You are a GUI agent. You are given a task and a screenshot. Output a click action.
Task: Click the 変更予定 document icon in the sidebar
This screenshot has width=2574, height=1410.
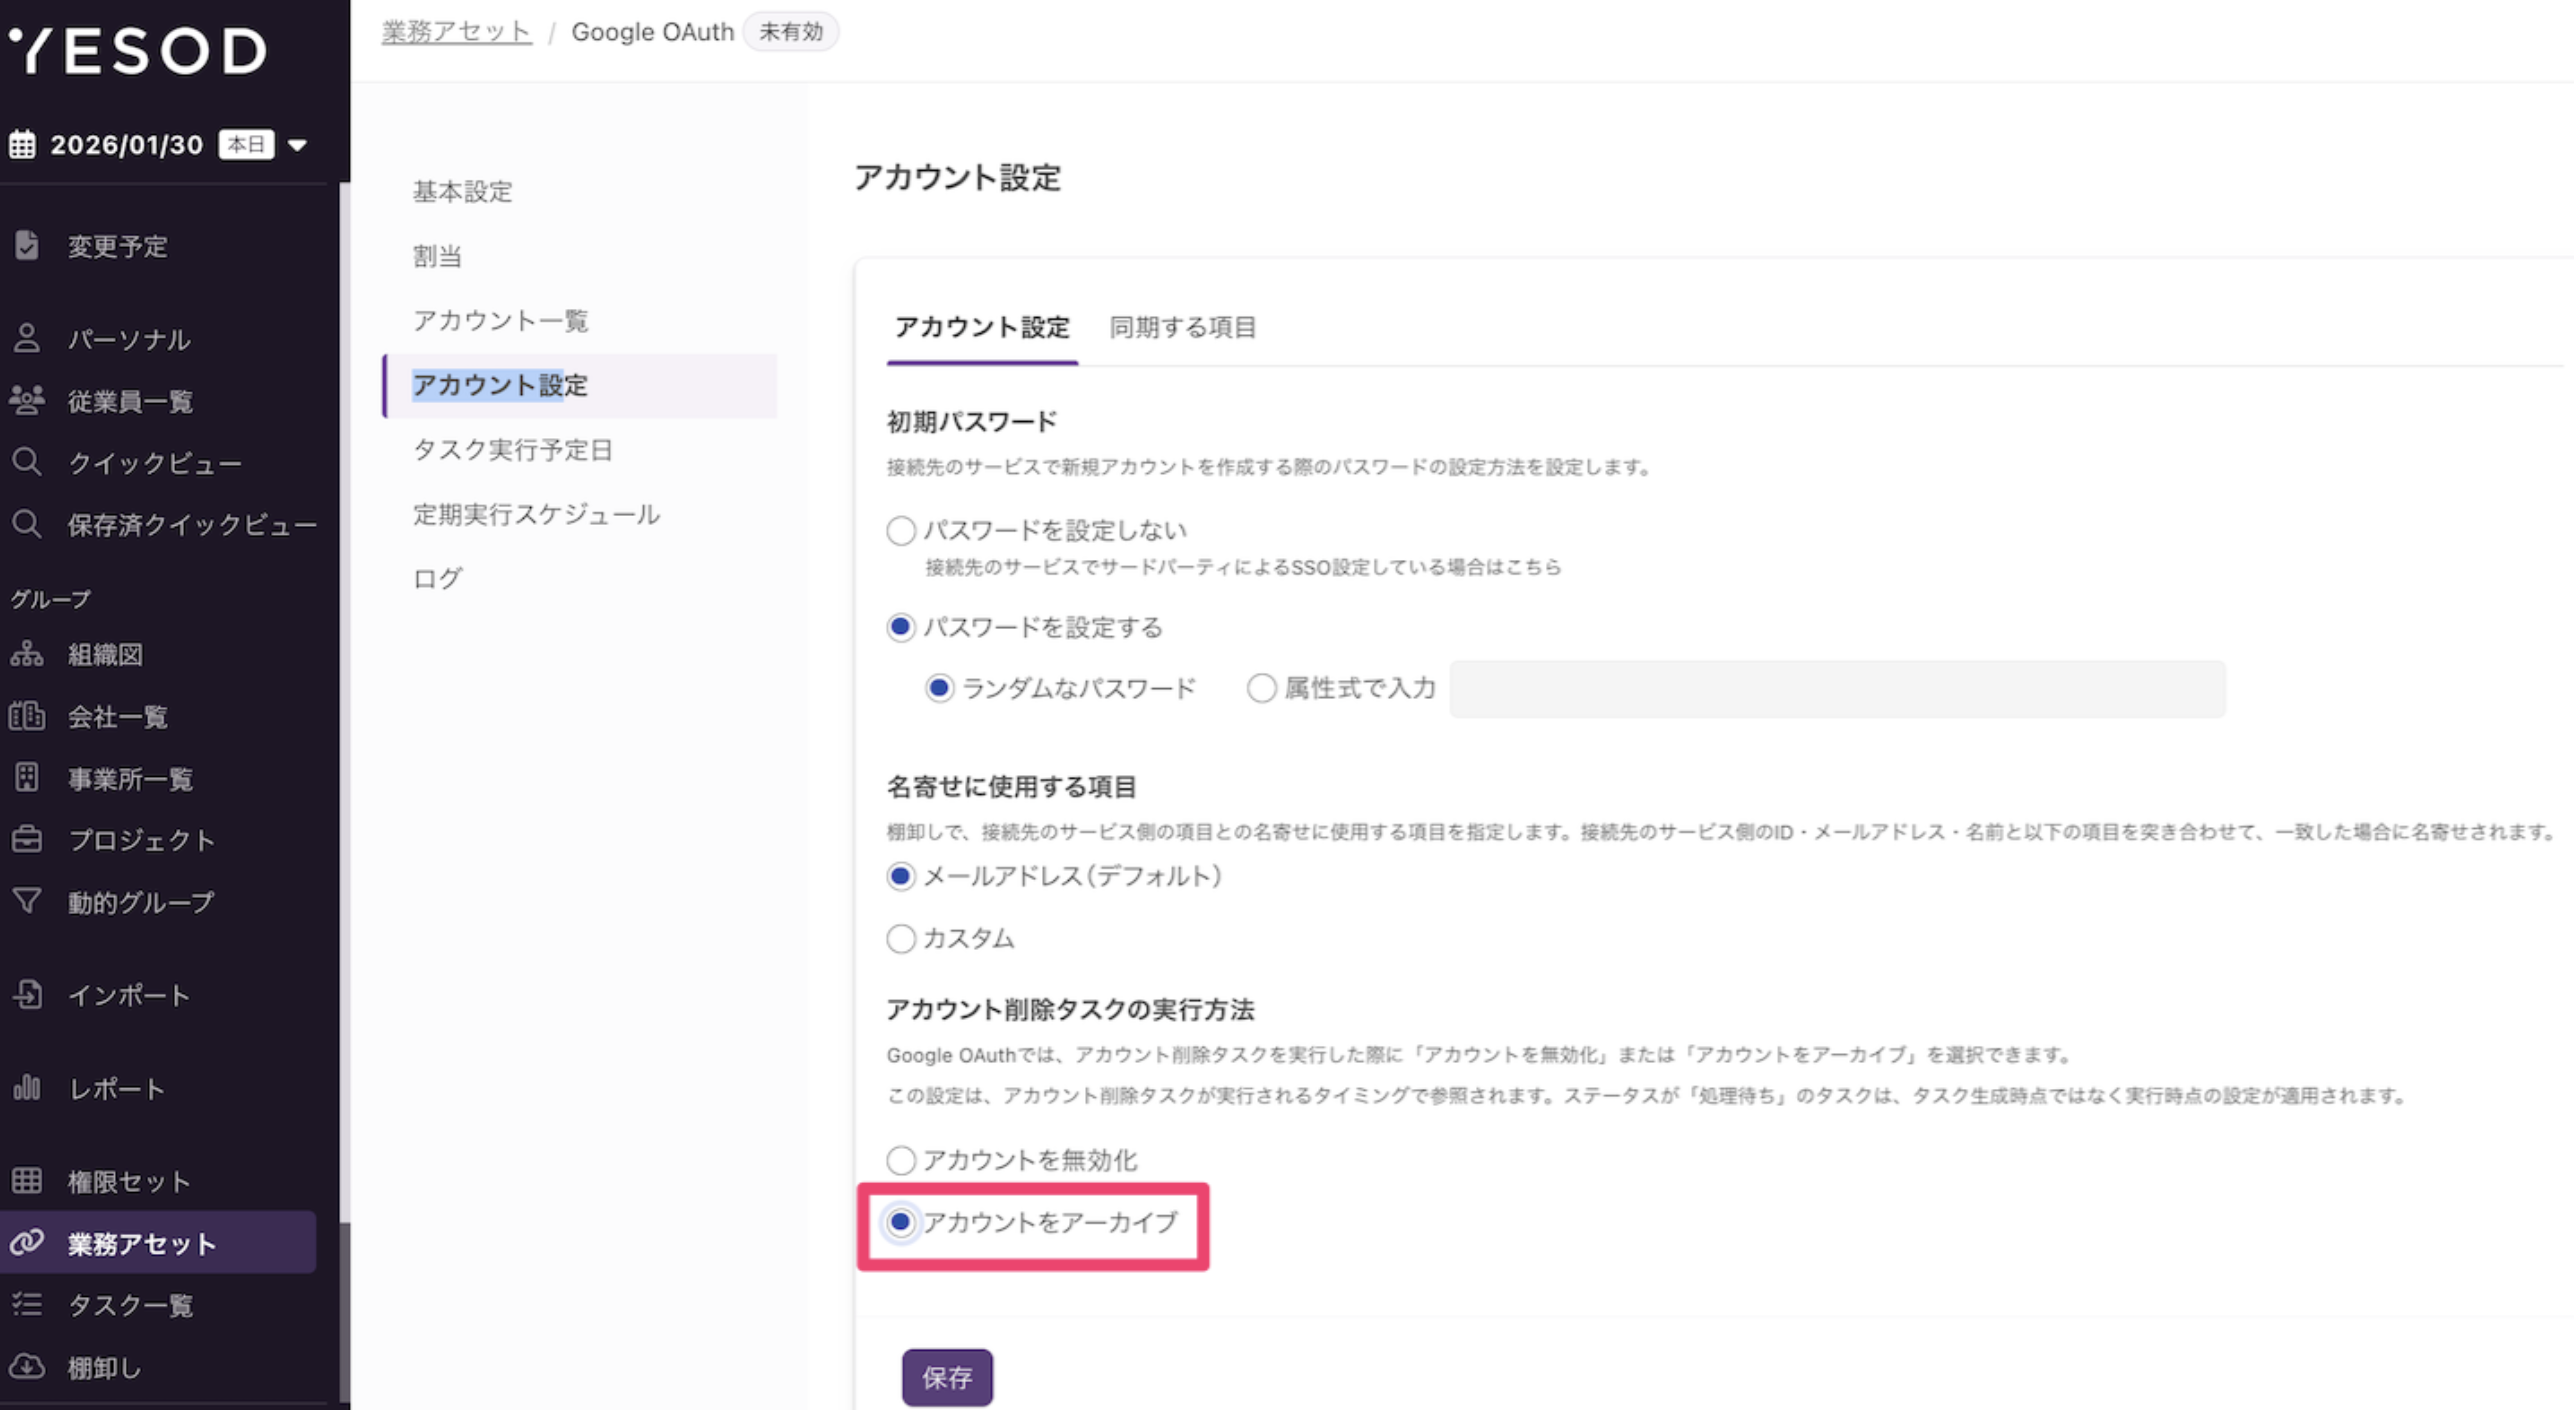[x=27, y=245]
